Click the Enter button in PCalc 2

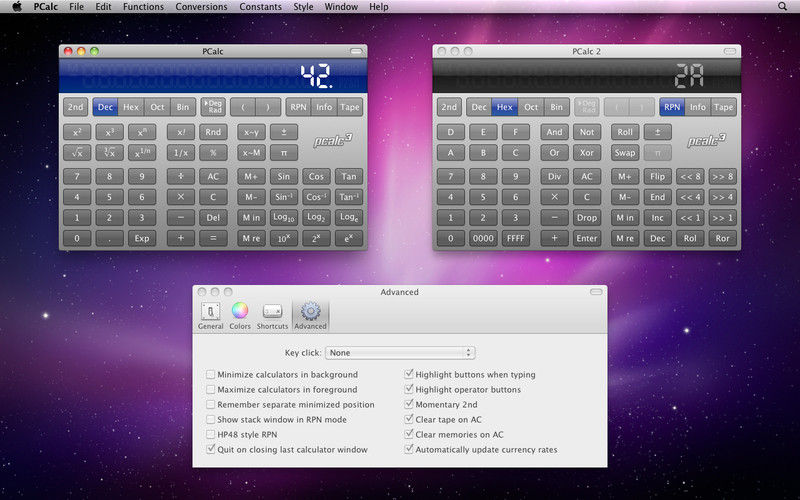point(587,238)
